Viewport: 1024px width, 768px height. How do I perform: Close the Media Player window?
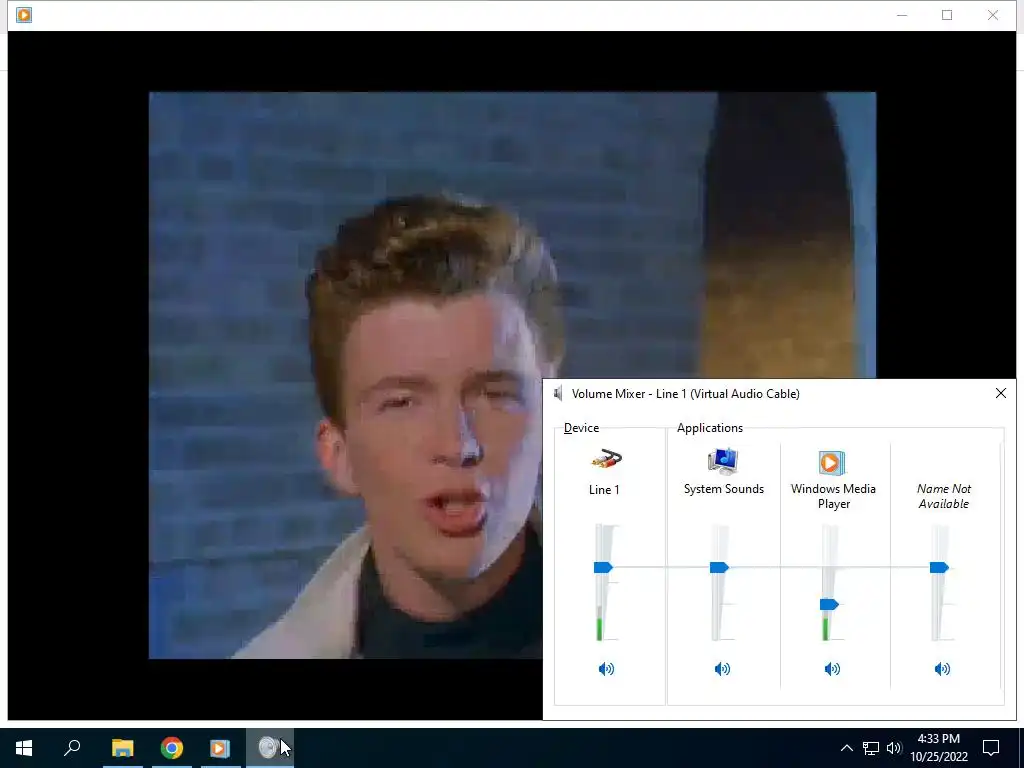pyautogui.click(x=993, y=15)
